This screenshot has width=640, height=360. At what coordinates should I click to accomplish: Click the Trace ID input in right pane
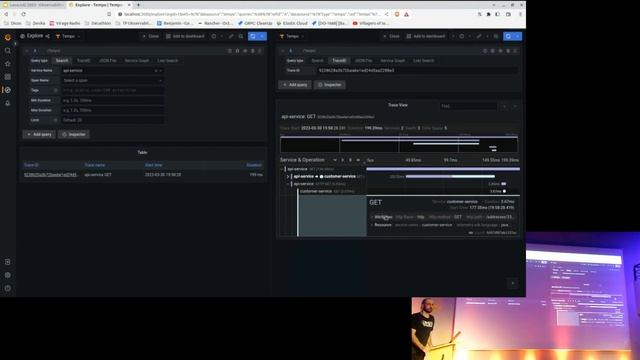(417, 71)
